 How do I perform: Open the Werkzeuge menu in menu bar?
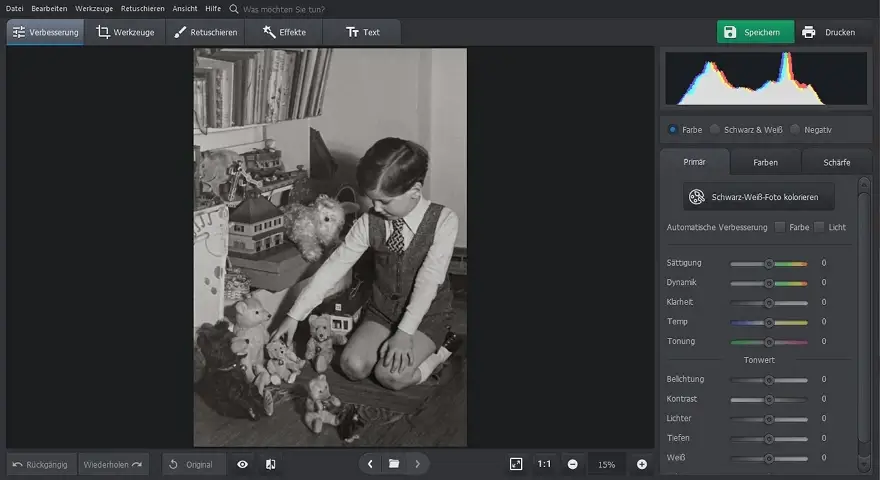click(94, 8)
